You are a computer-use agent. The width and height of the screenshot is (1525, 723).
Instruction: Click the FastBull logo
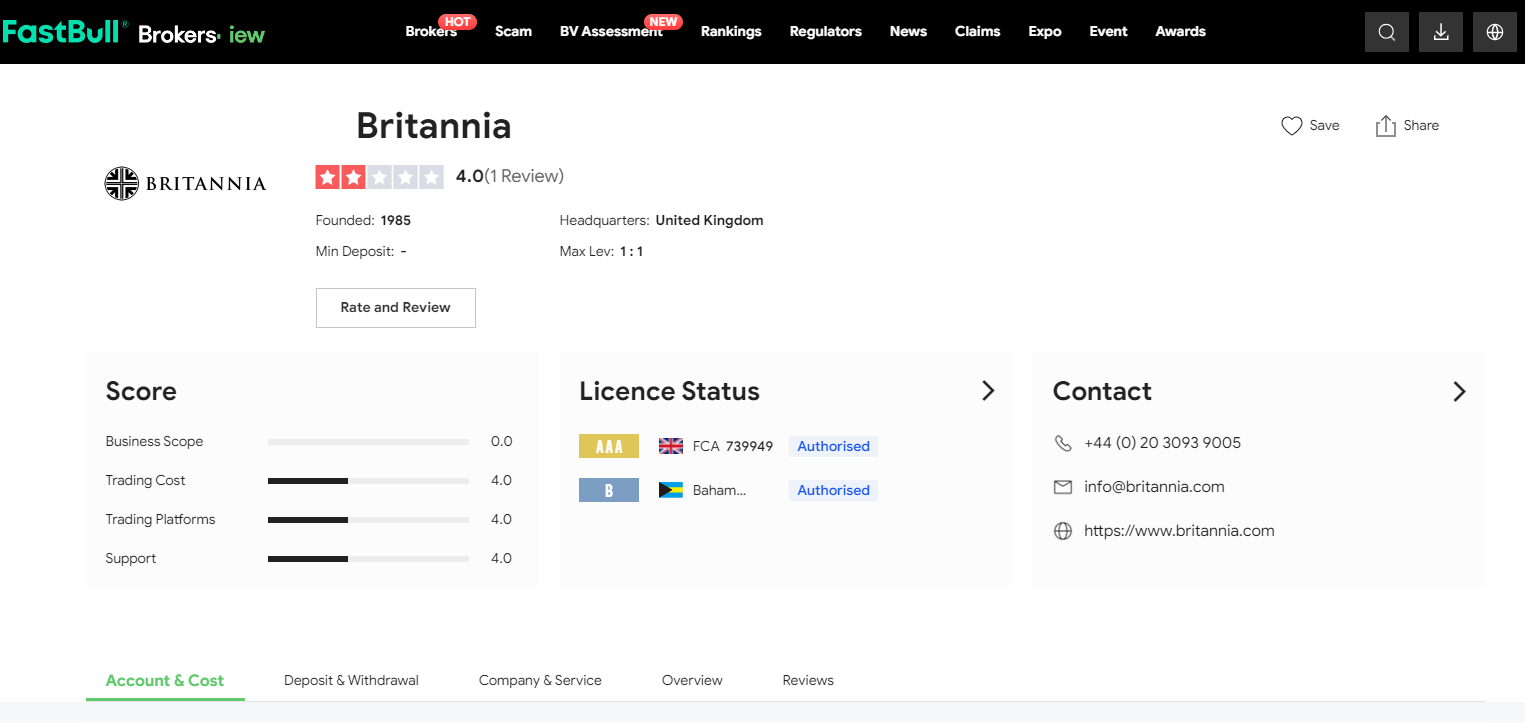pyautogui.click(x=64, y=32)
